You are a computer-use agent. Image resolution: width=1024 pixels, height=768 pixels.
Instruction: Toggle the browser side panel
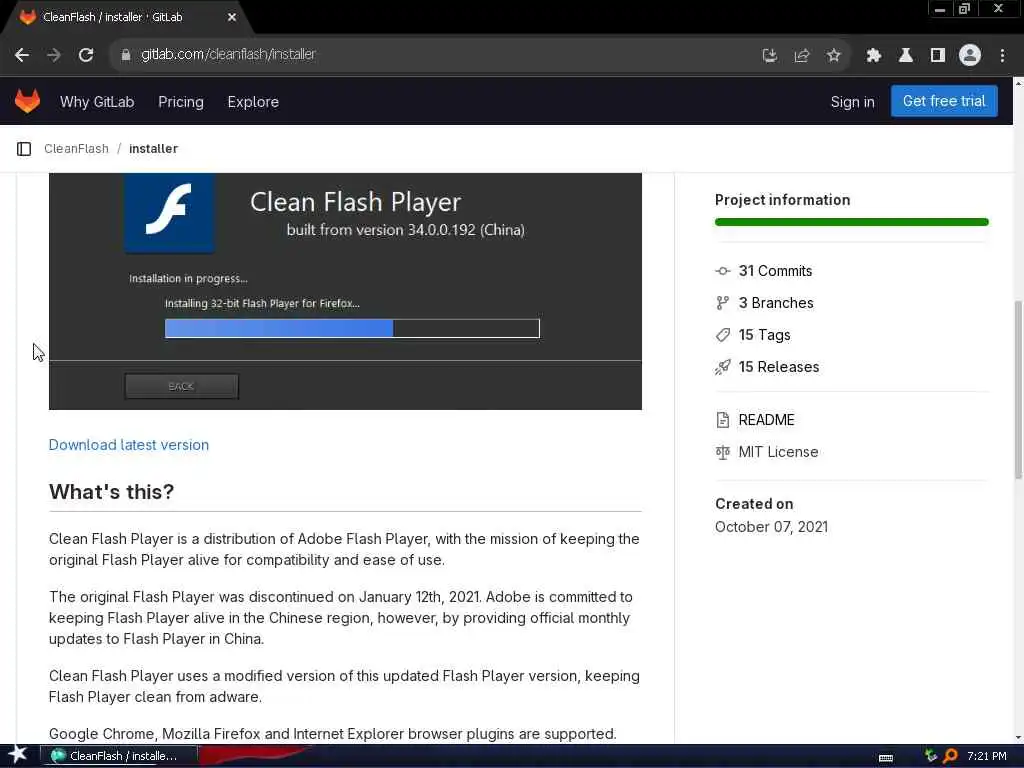point(938,56)
